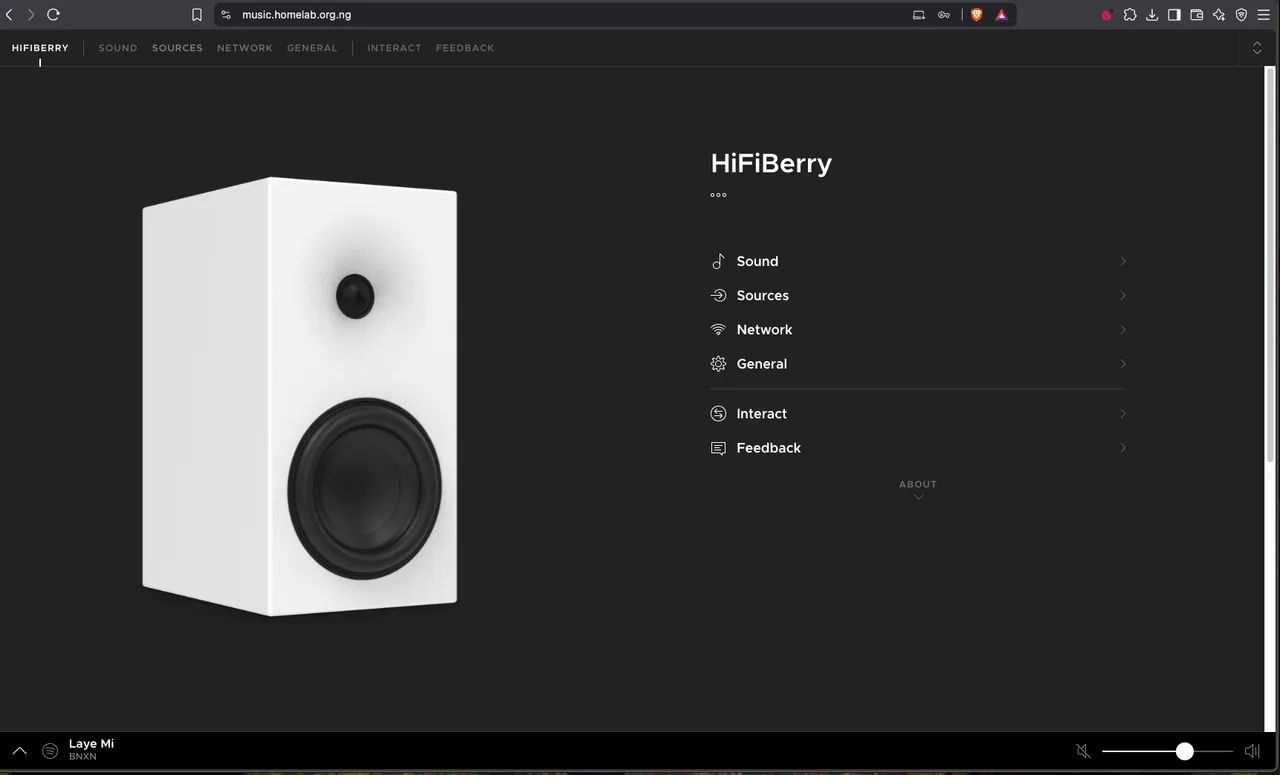
Task: Toggle the browser sidebar panel
Action: (1174, 15)
